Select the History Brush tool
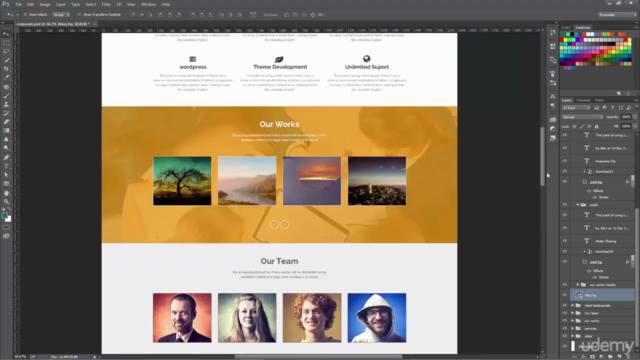Viewport: 640px width, 360px height. [6, 113]
